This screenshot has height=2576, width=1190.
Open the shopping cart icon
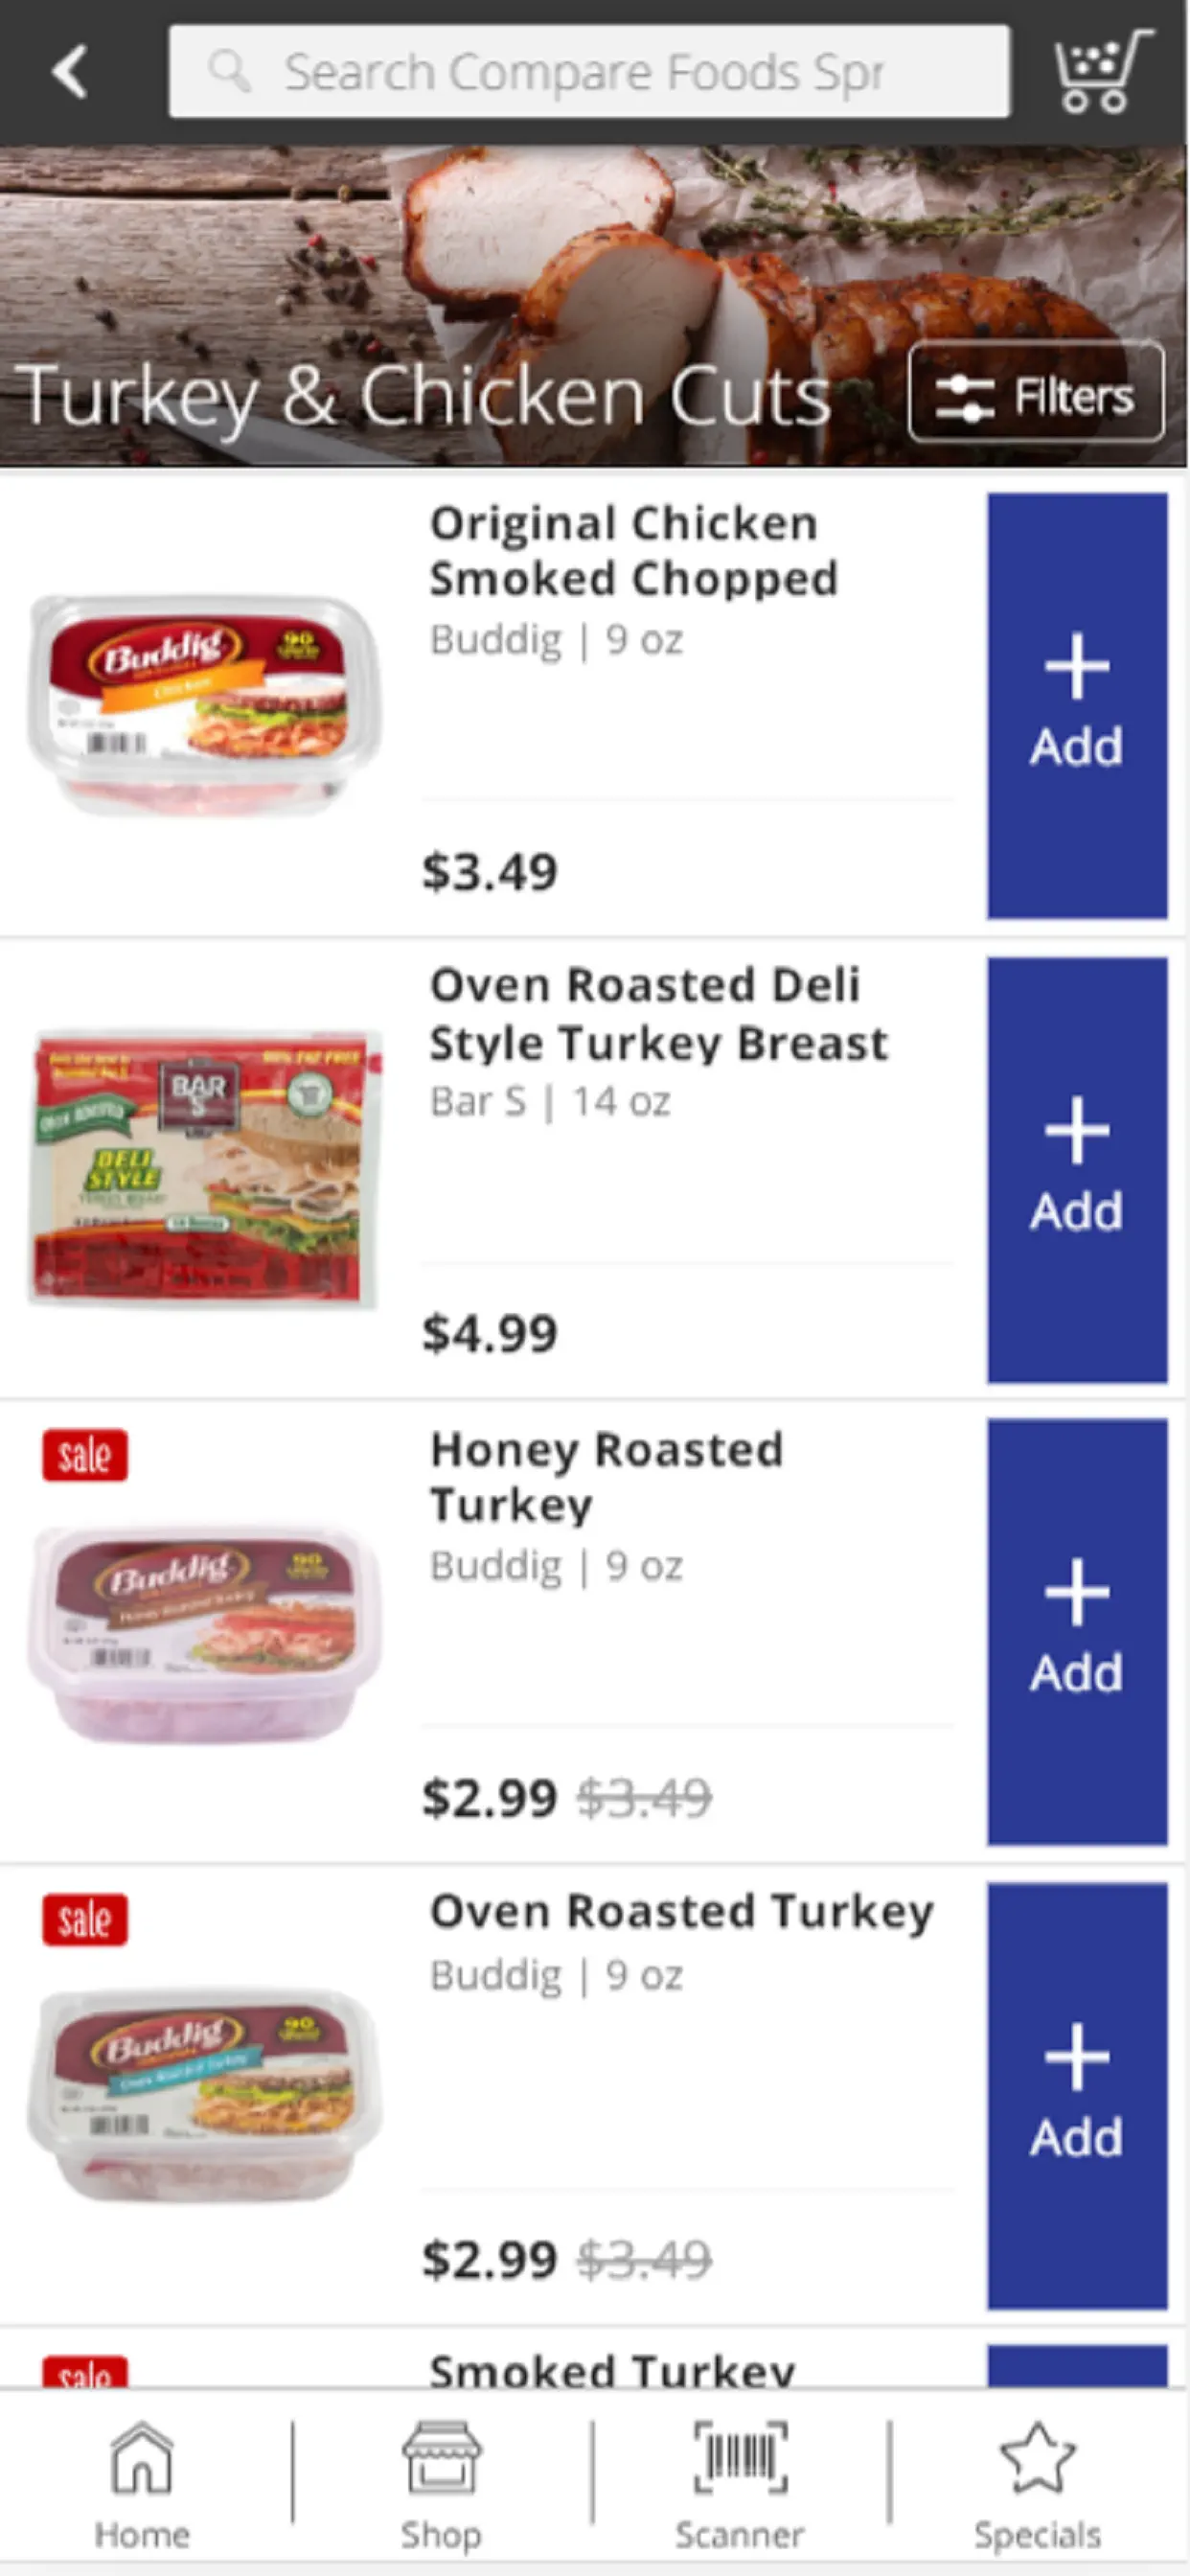coord(1101,70)
